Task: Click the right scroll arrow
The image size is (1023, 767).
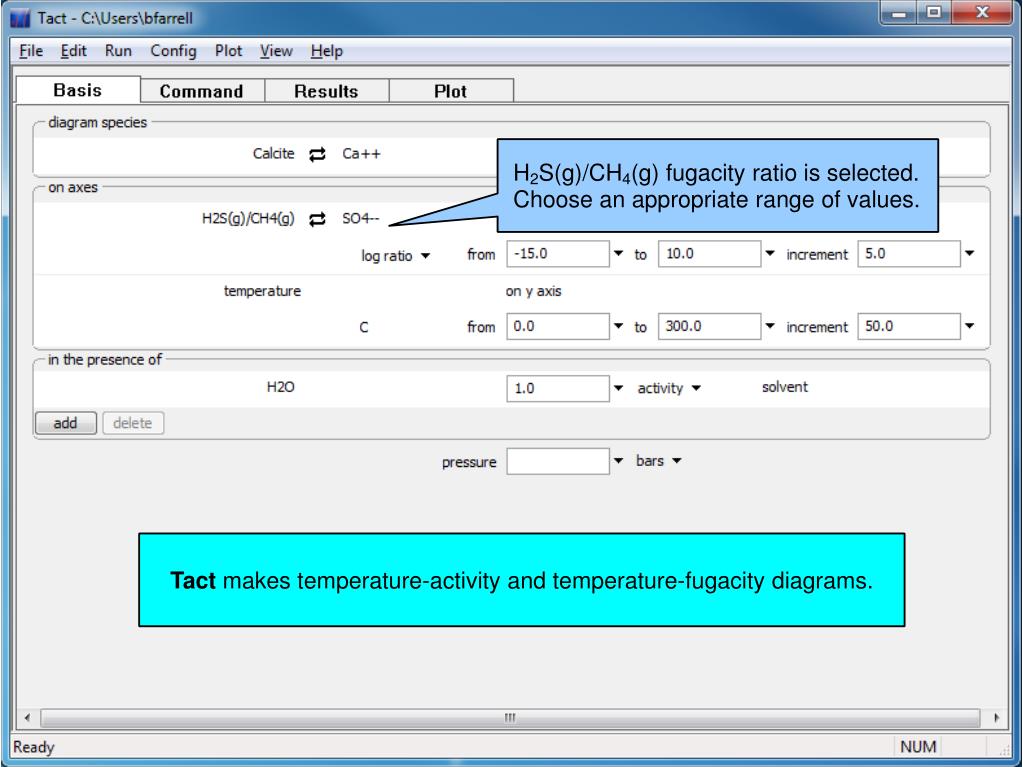Action: pos(996,717)
